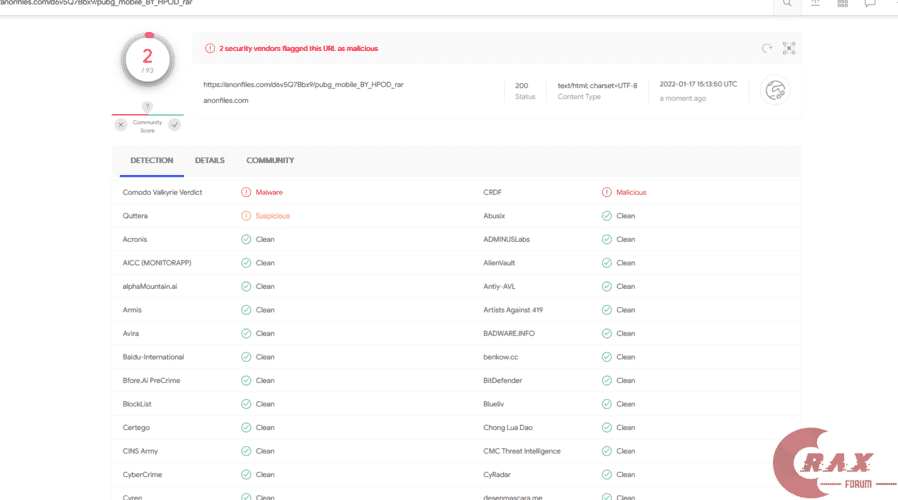The width and height of the screenshot is (898, 500).
Task: Click the warning icon beside flagged message
Action: 210,48
